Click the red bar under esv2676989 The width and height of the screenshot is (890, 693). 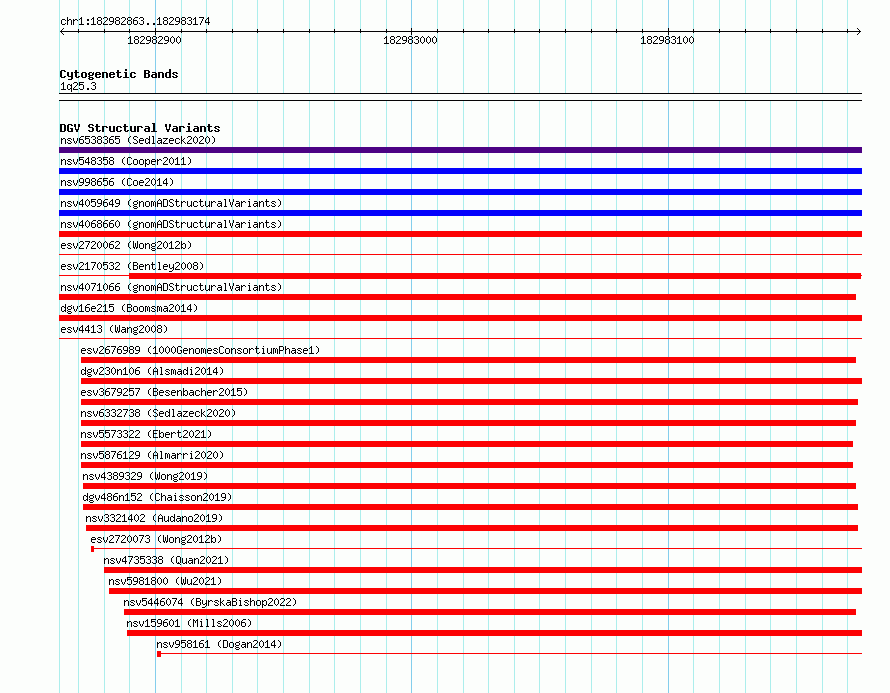468,360
